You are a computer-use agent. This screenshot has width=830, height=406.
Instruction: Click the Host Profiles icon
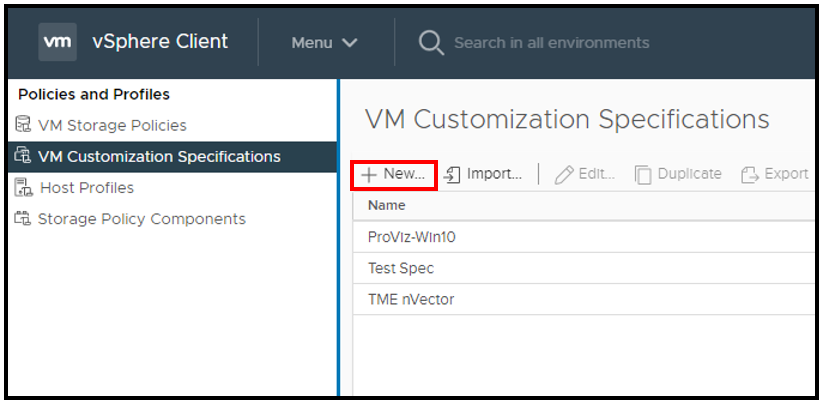(x=24, y=187)
